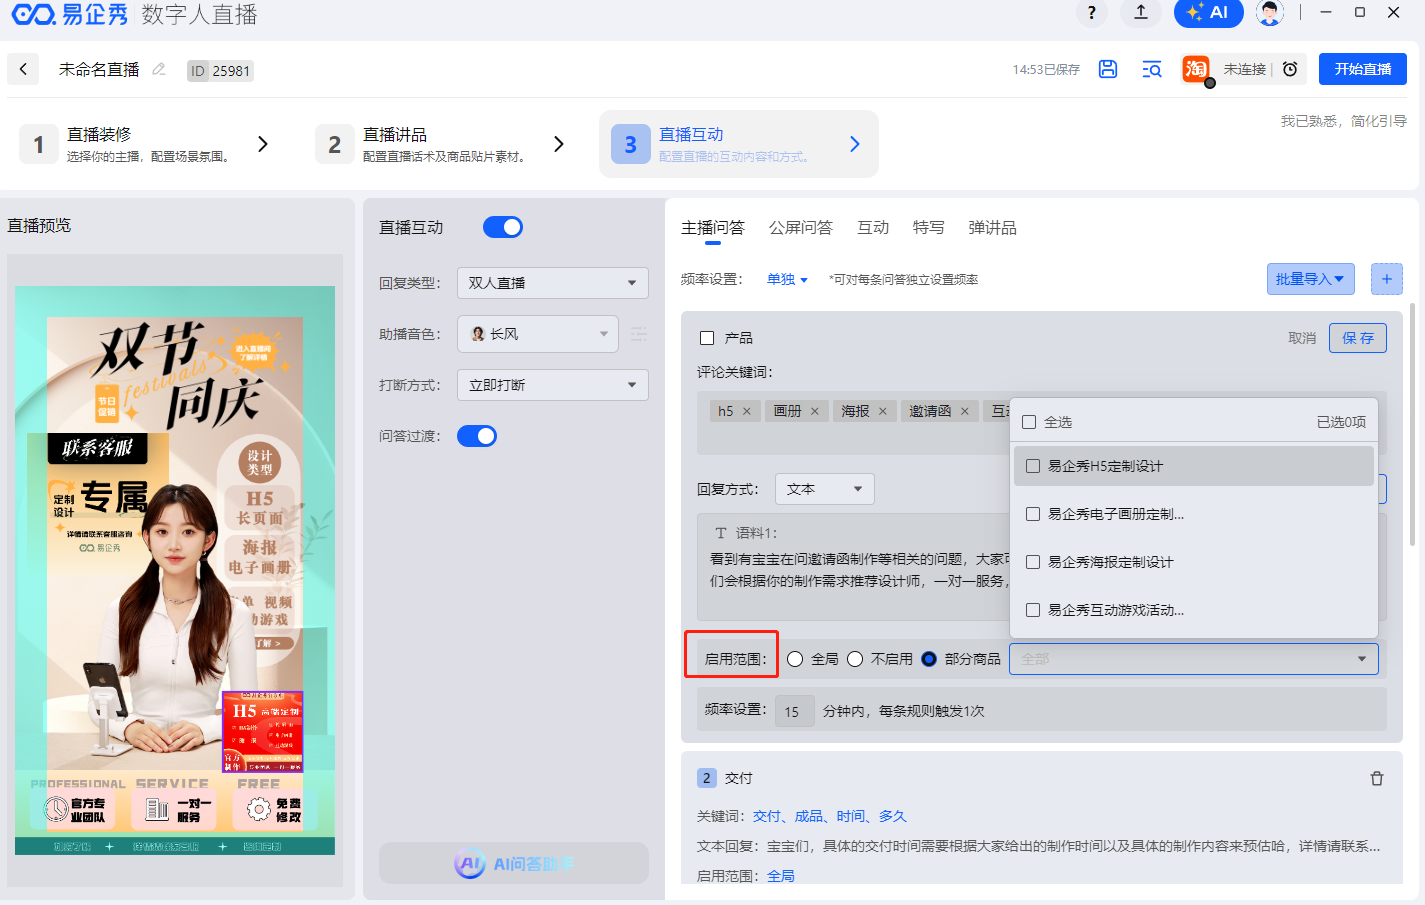Viewport: 1425px width, 905px height.
Task: Click the back arrow beside 未命名直播
Action: [23, 69]
